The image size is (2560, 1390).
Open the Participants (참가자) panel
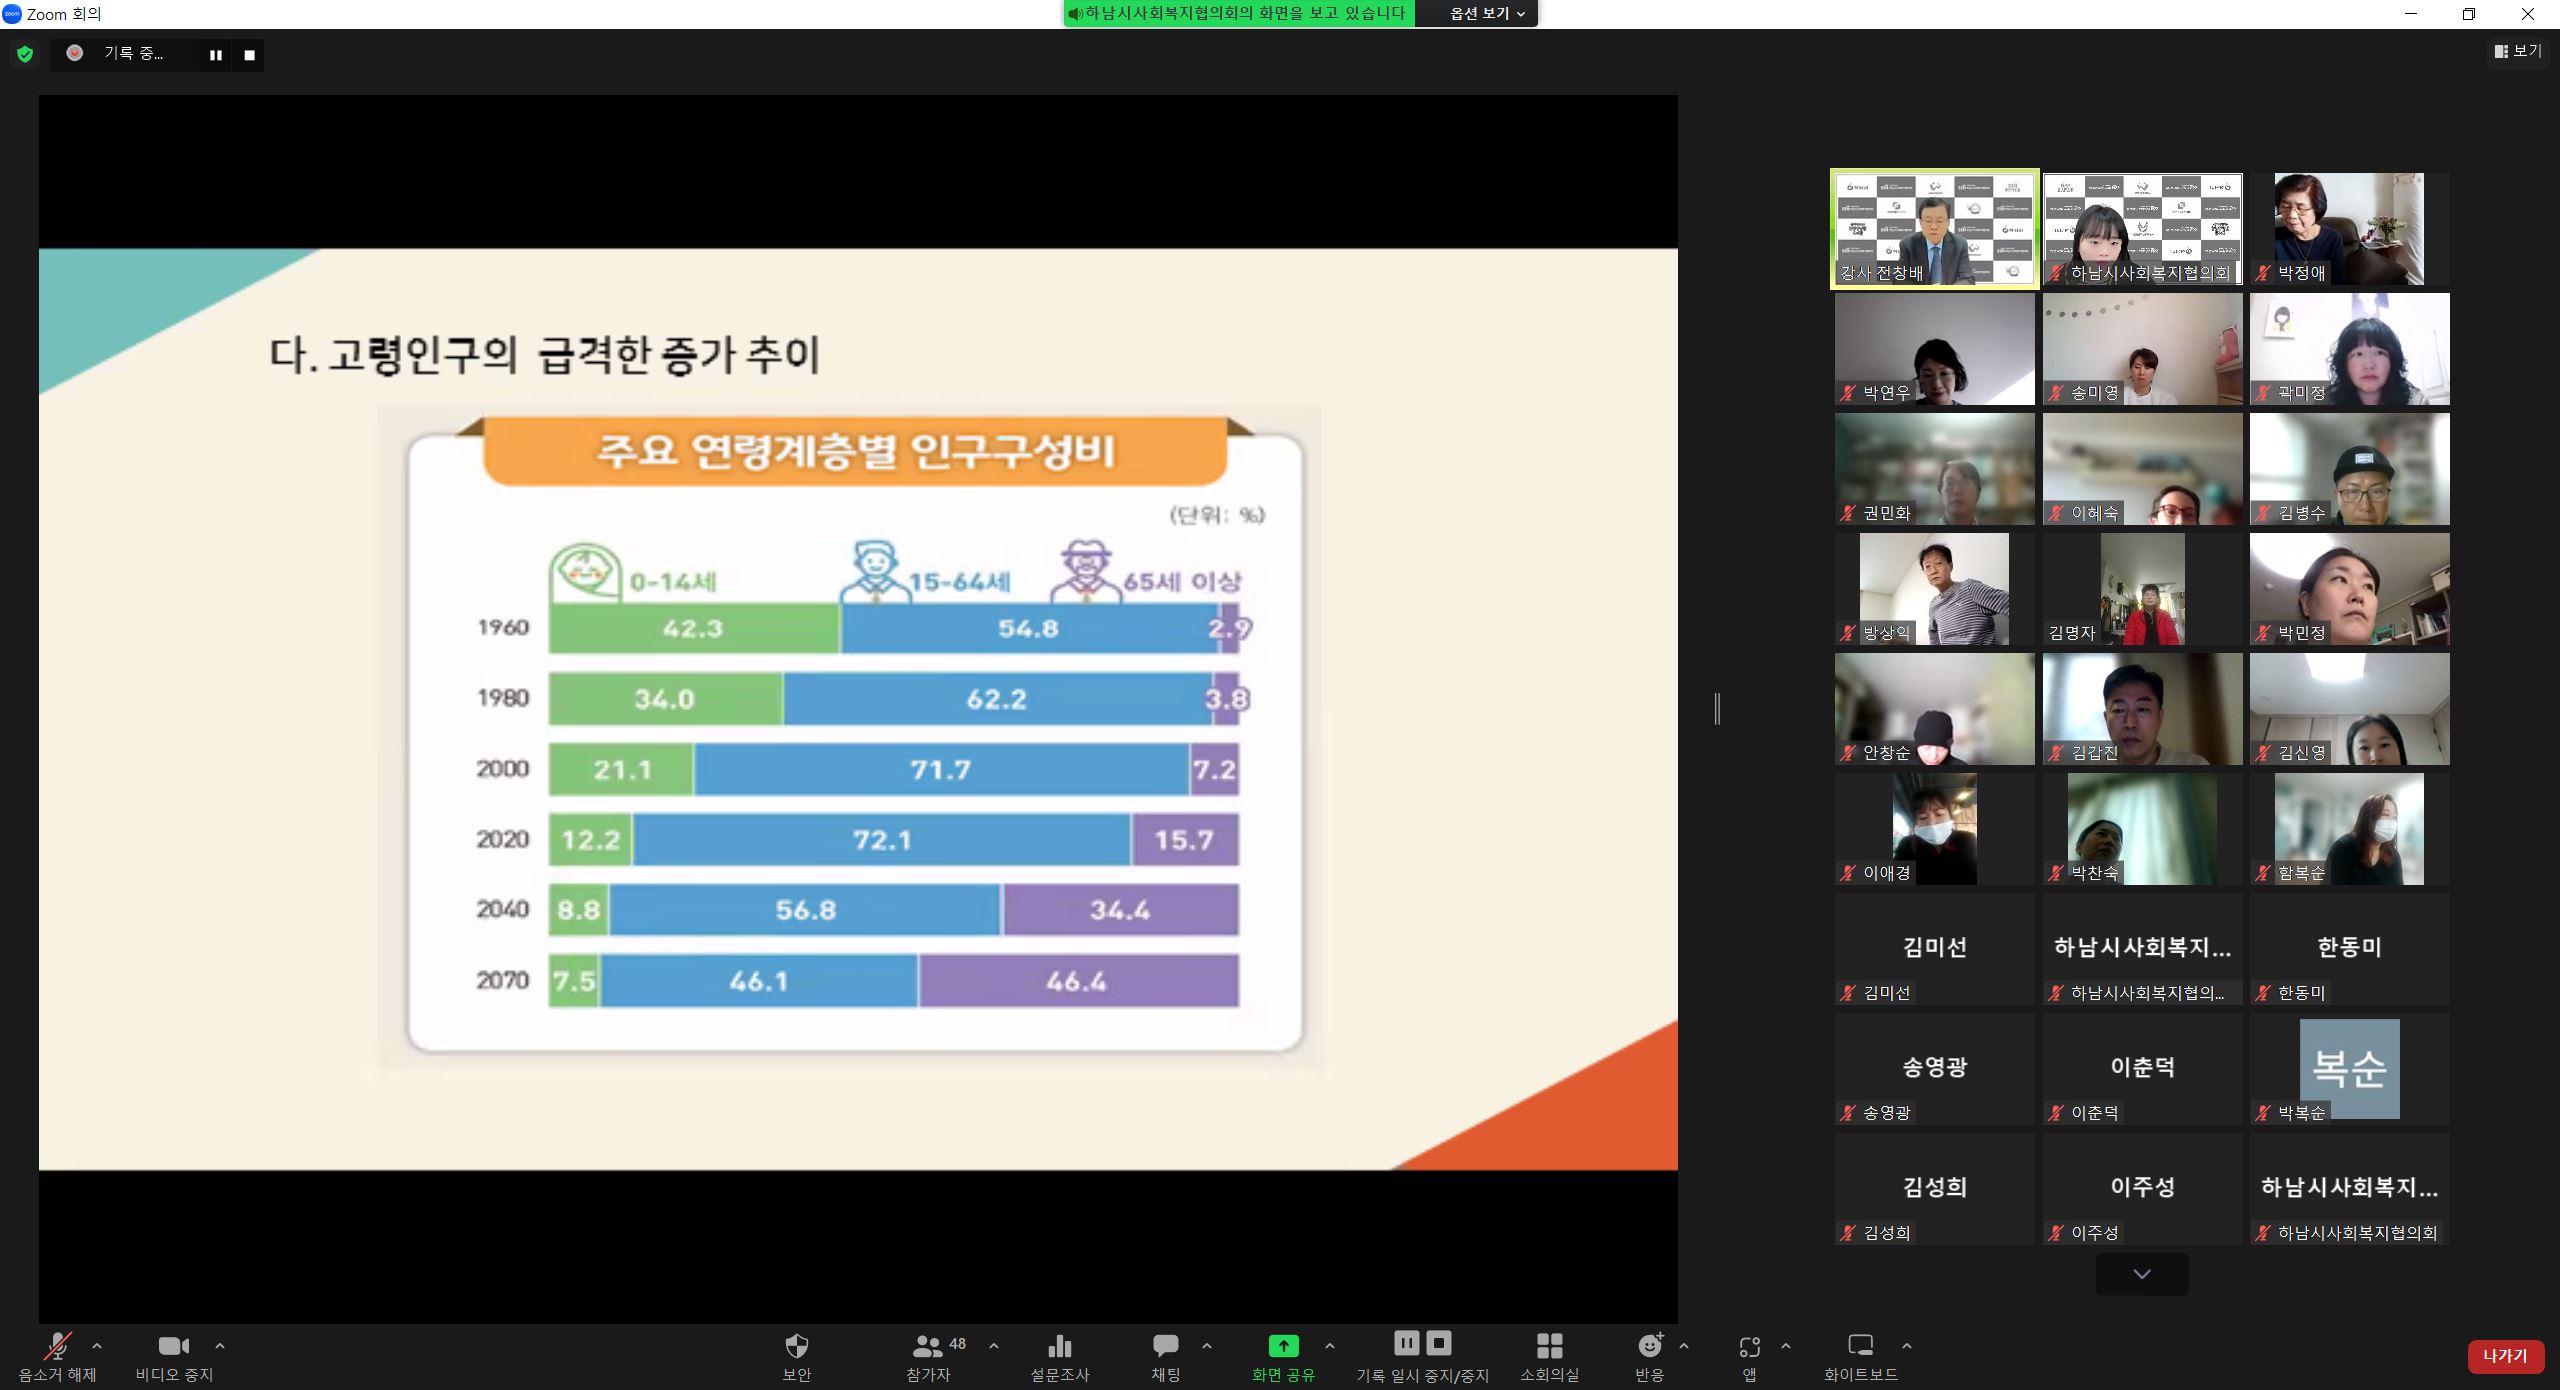click(929, 1346)
